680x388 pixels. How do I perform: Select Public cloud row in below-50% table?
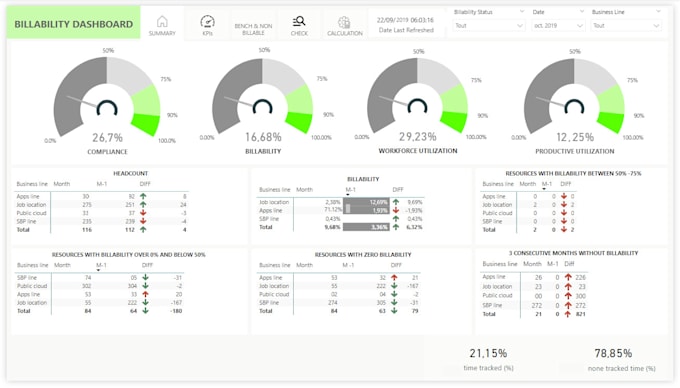pyautogui.click(x=100, y=286)
